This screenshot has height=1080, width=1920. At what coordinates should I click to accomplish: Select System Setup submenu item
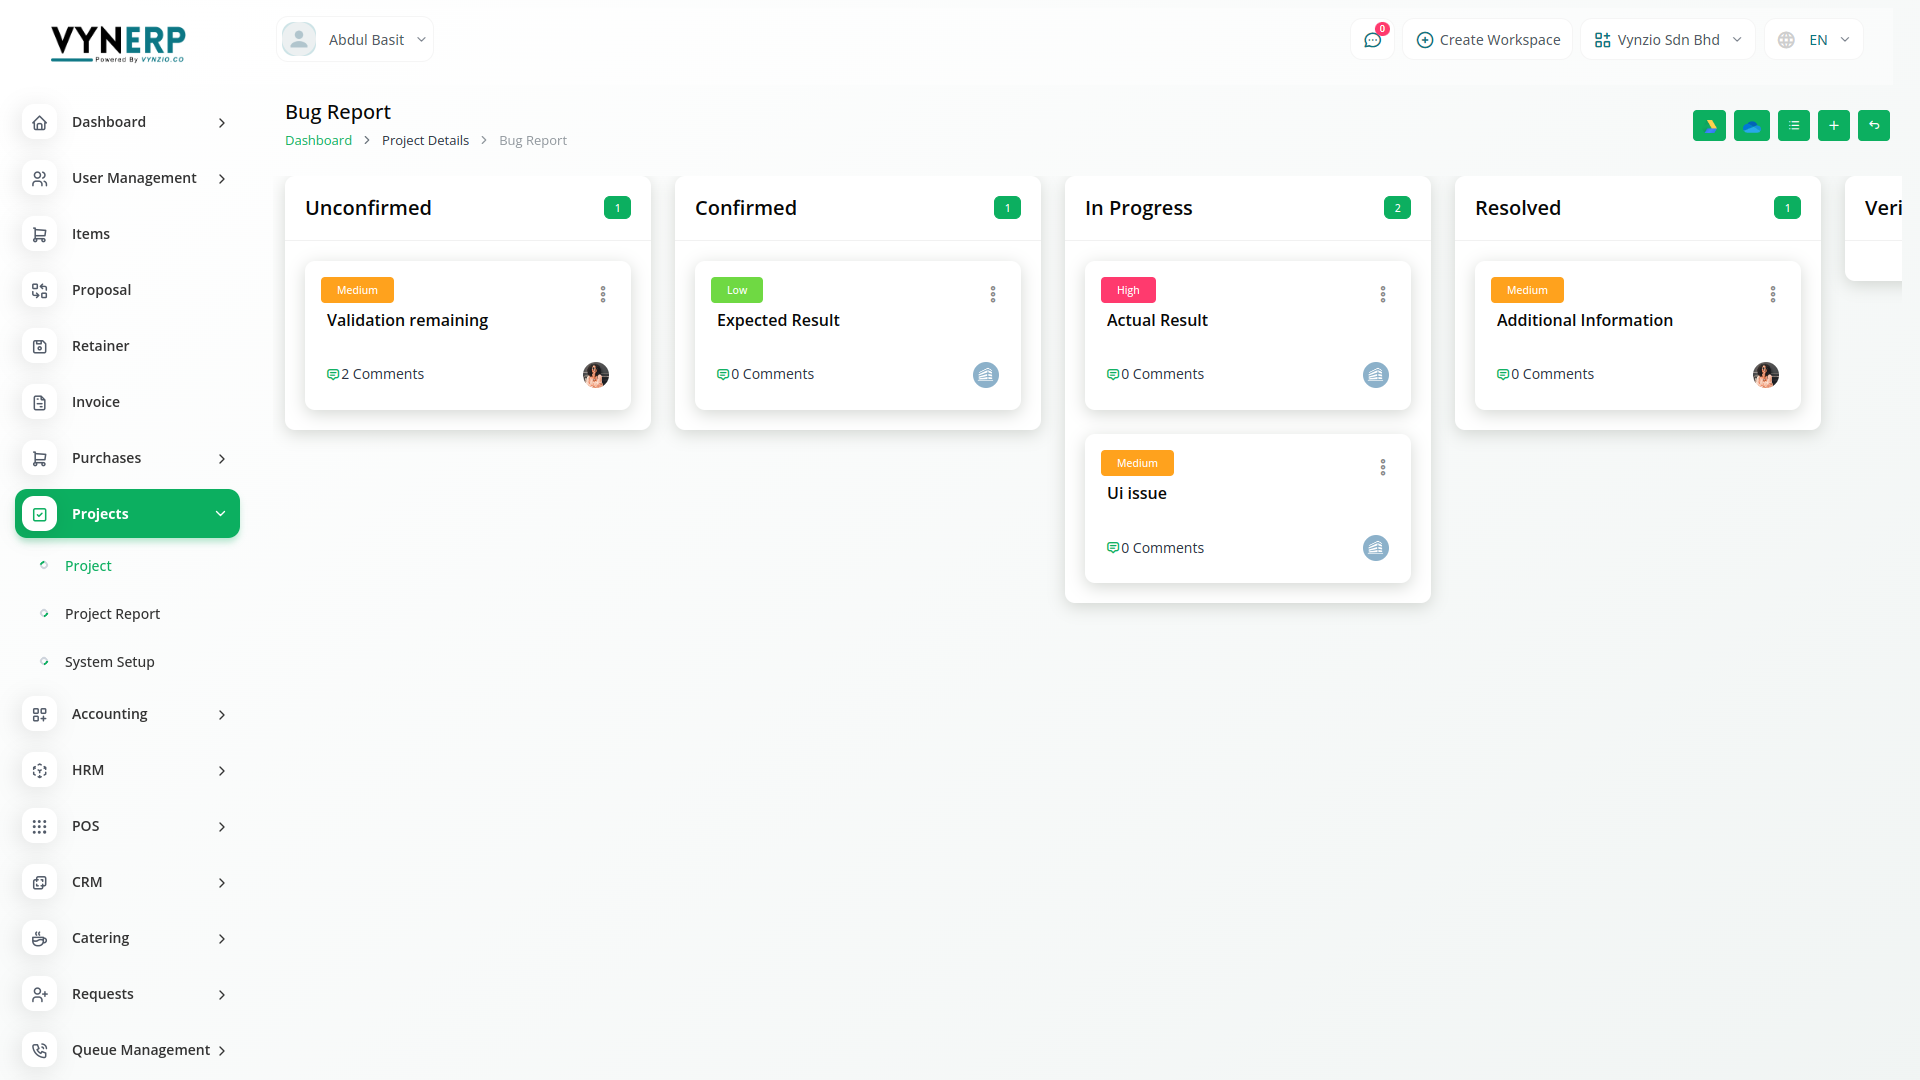(109, 662)
